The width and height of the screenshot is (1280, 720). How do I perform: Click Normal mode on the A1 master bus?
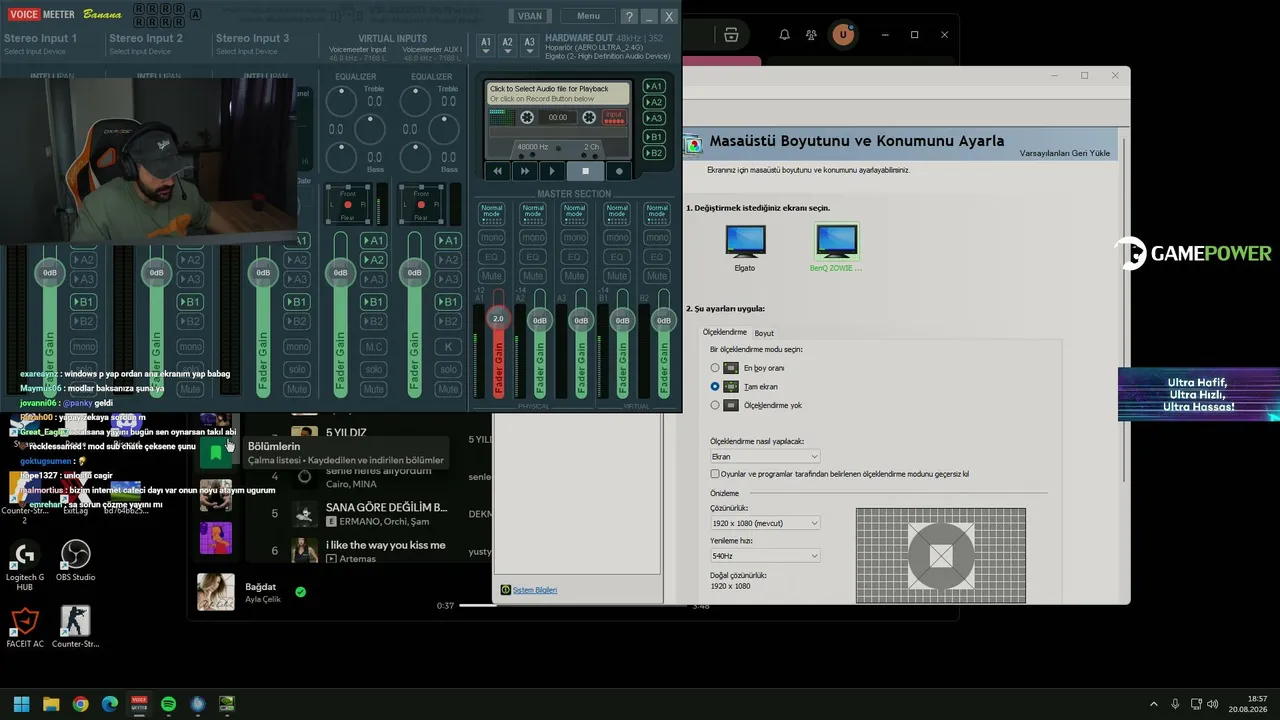(x=491, y=212)
